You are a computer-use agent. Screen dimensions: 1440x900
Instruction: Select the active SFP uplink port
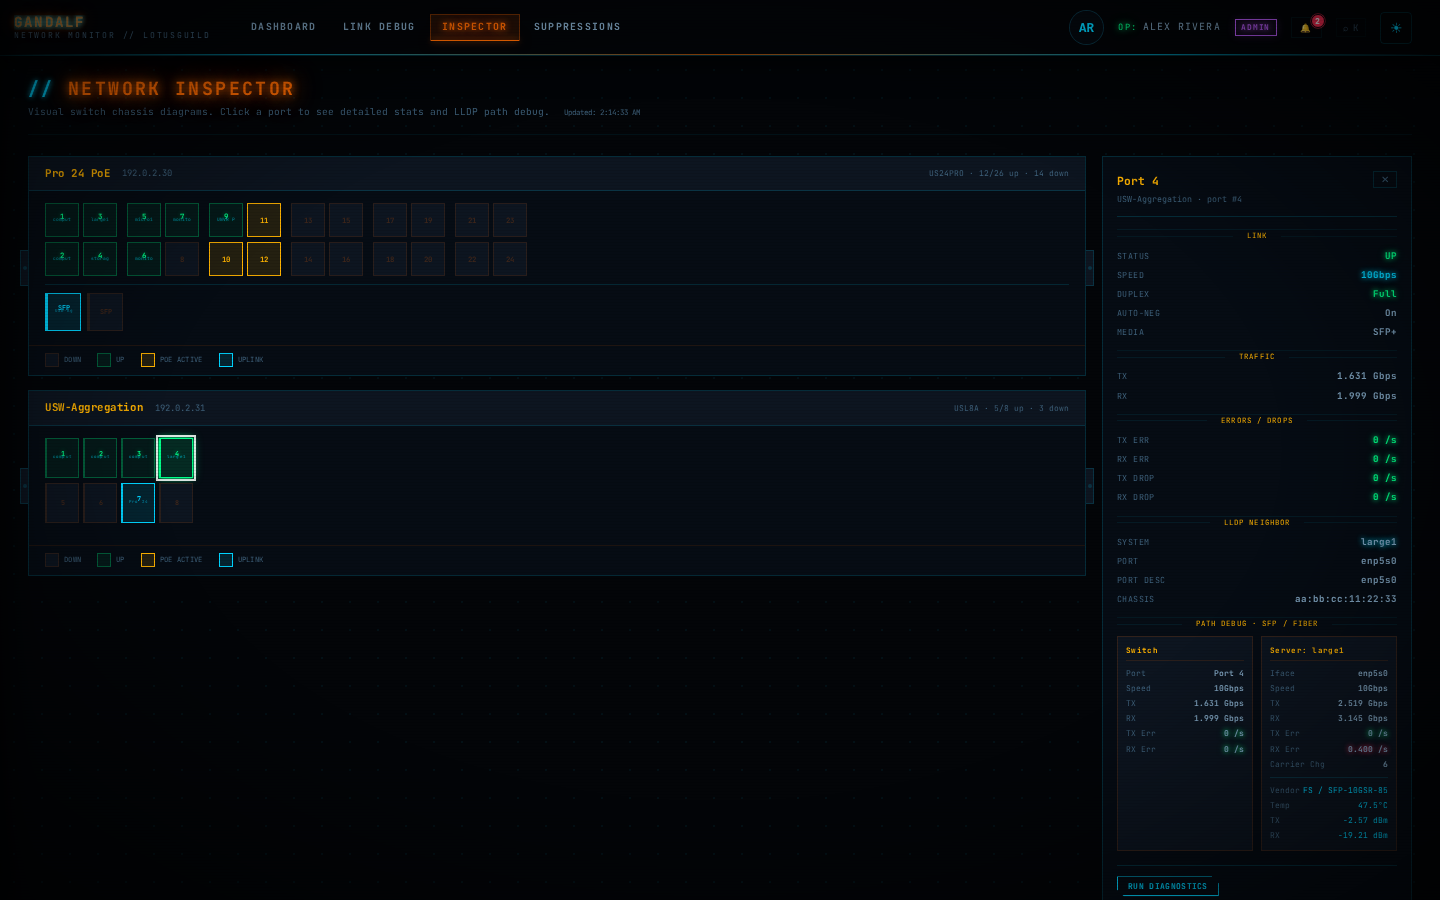[x=63, y=312]
